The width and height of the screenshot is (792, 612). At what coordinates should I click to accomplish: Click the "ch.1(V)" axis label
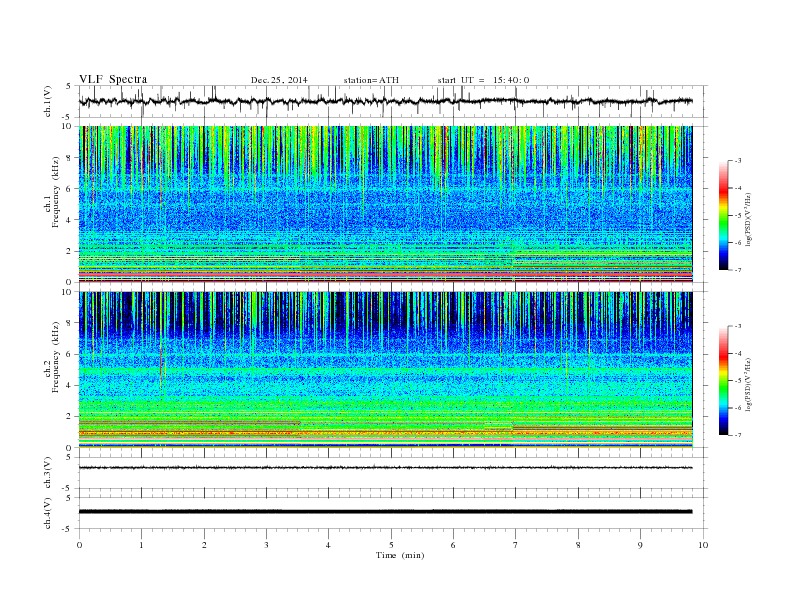tap(48, 101)
